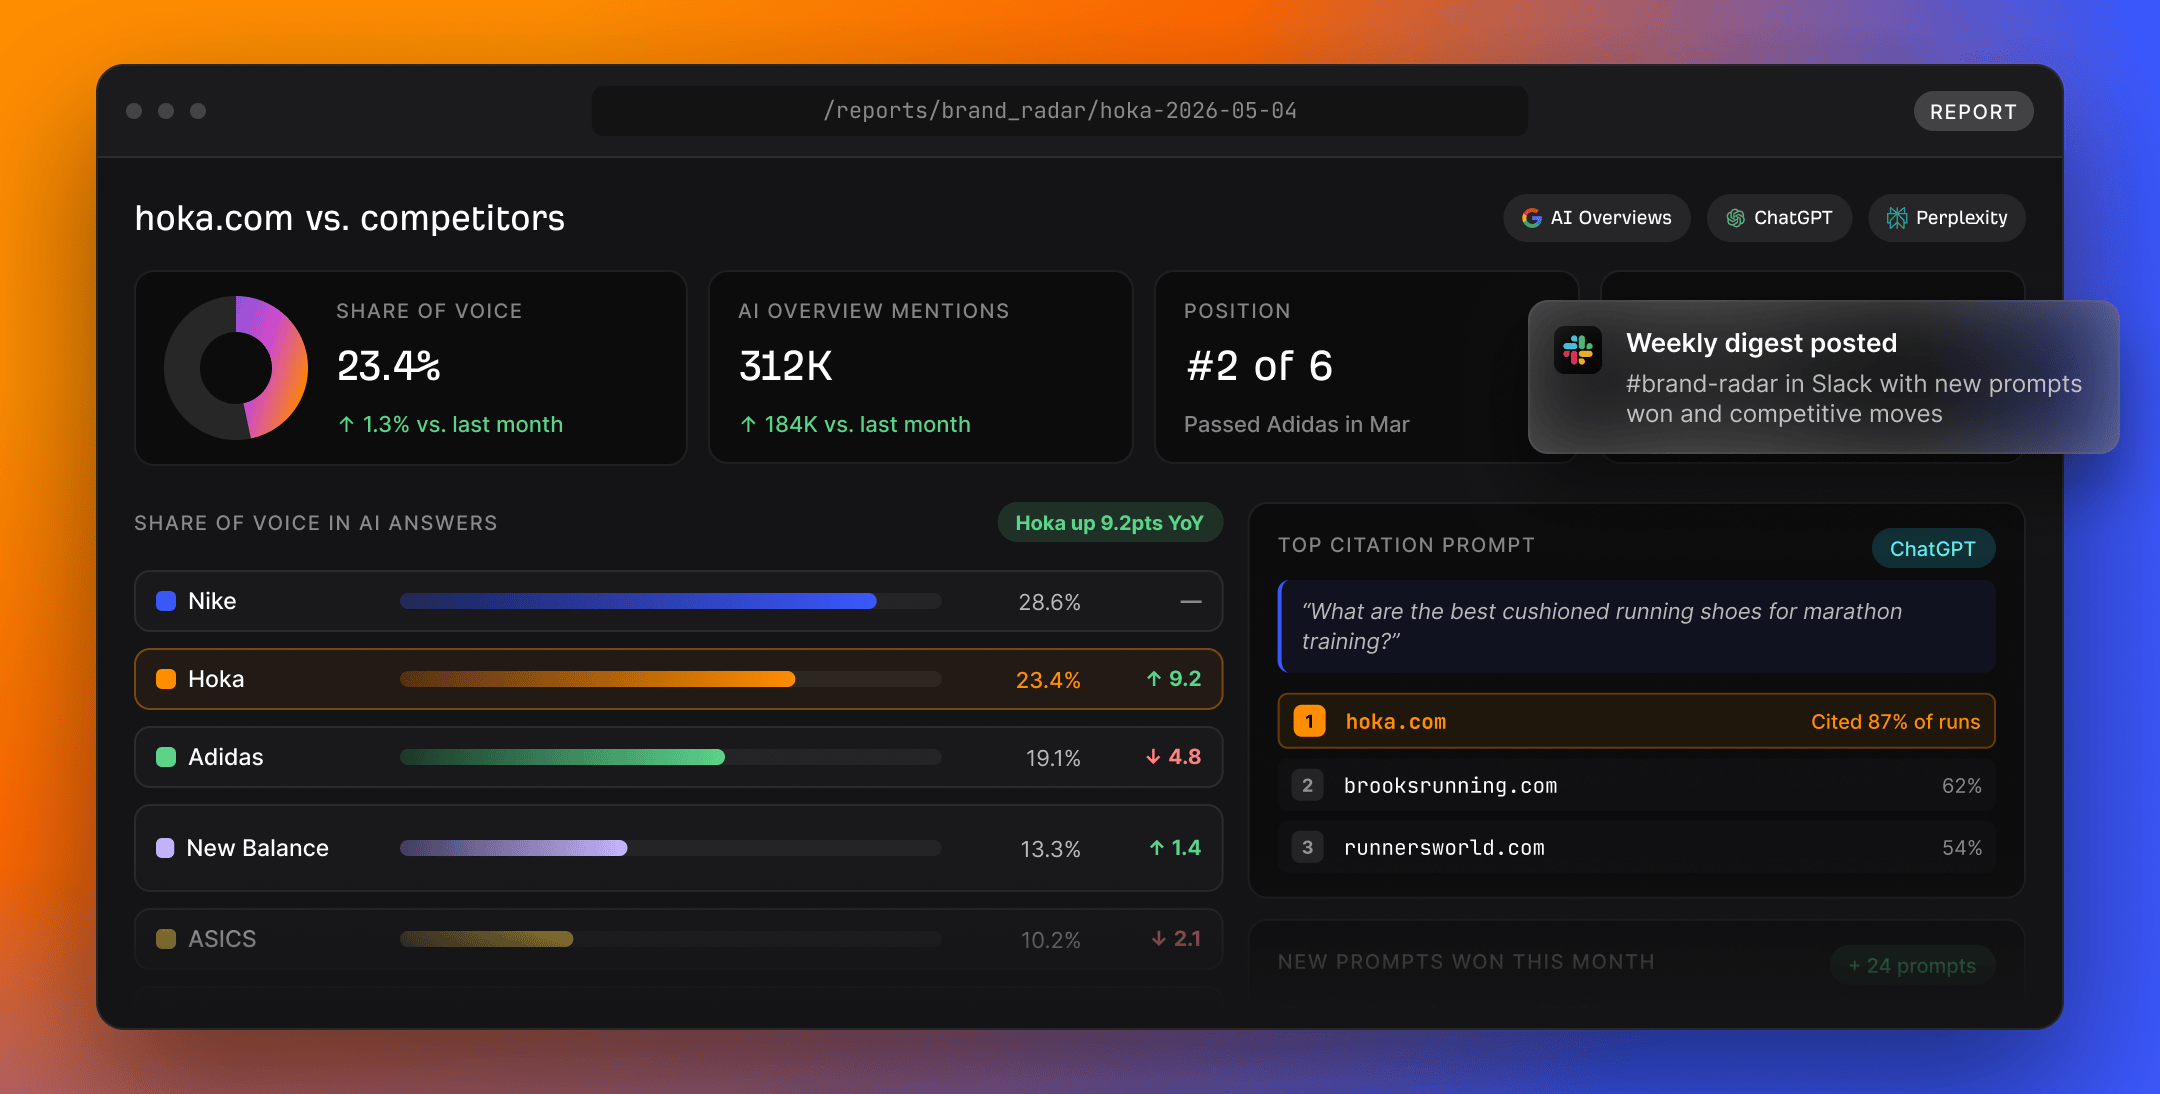
Task: Click the Hoka orange color swatch
Action: (x=166, y=679)
